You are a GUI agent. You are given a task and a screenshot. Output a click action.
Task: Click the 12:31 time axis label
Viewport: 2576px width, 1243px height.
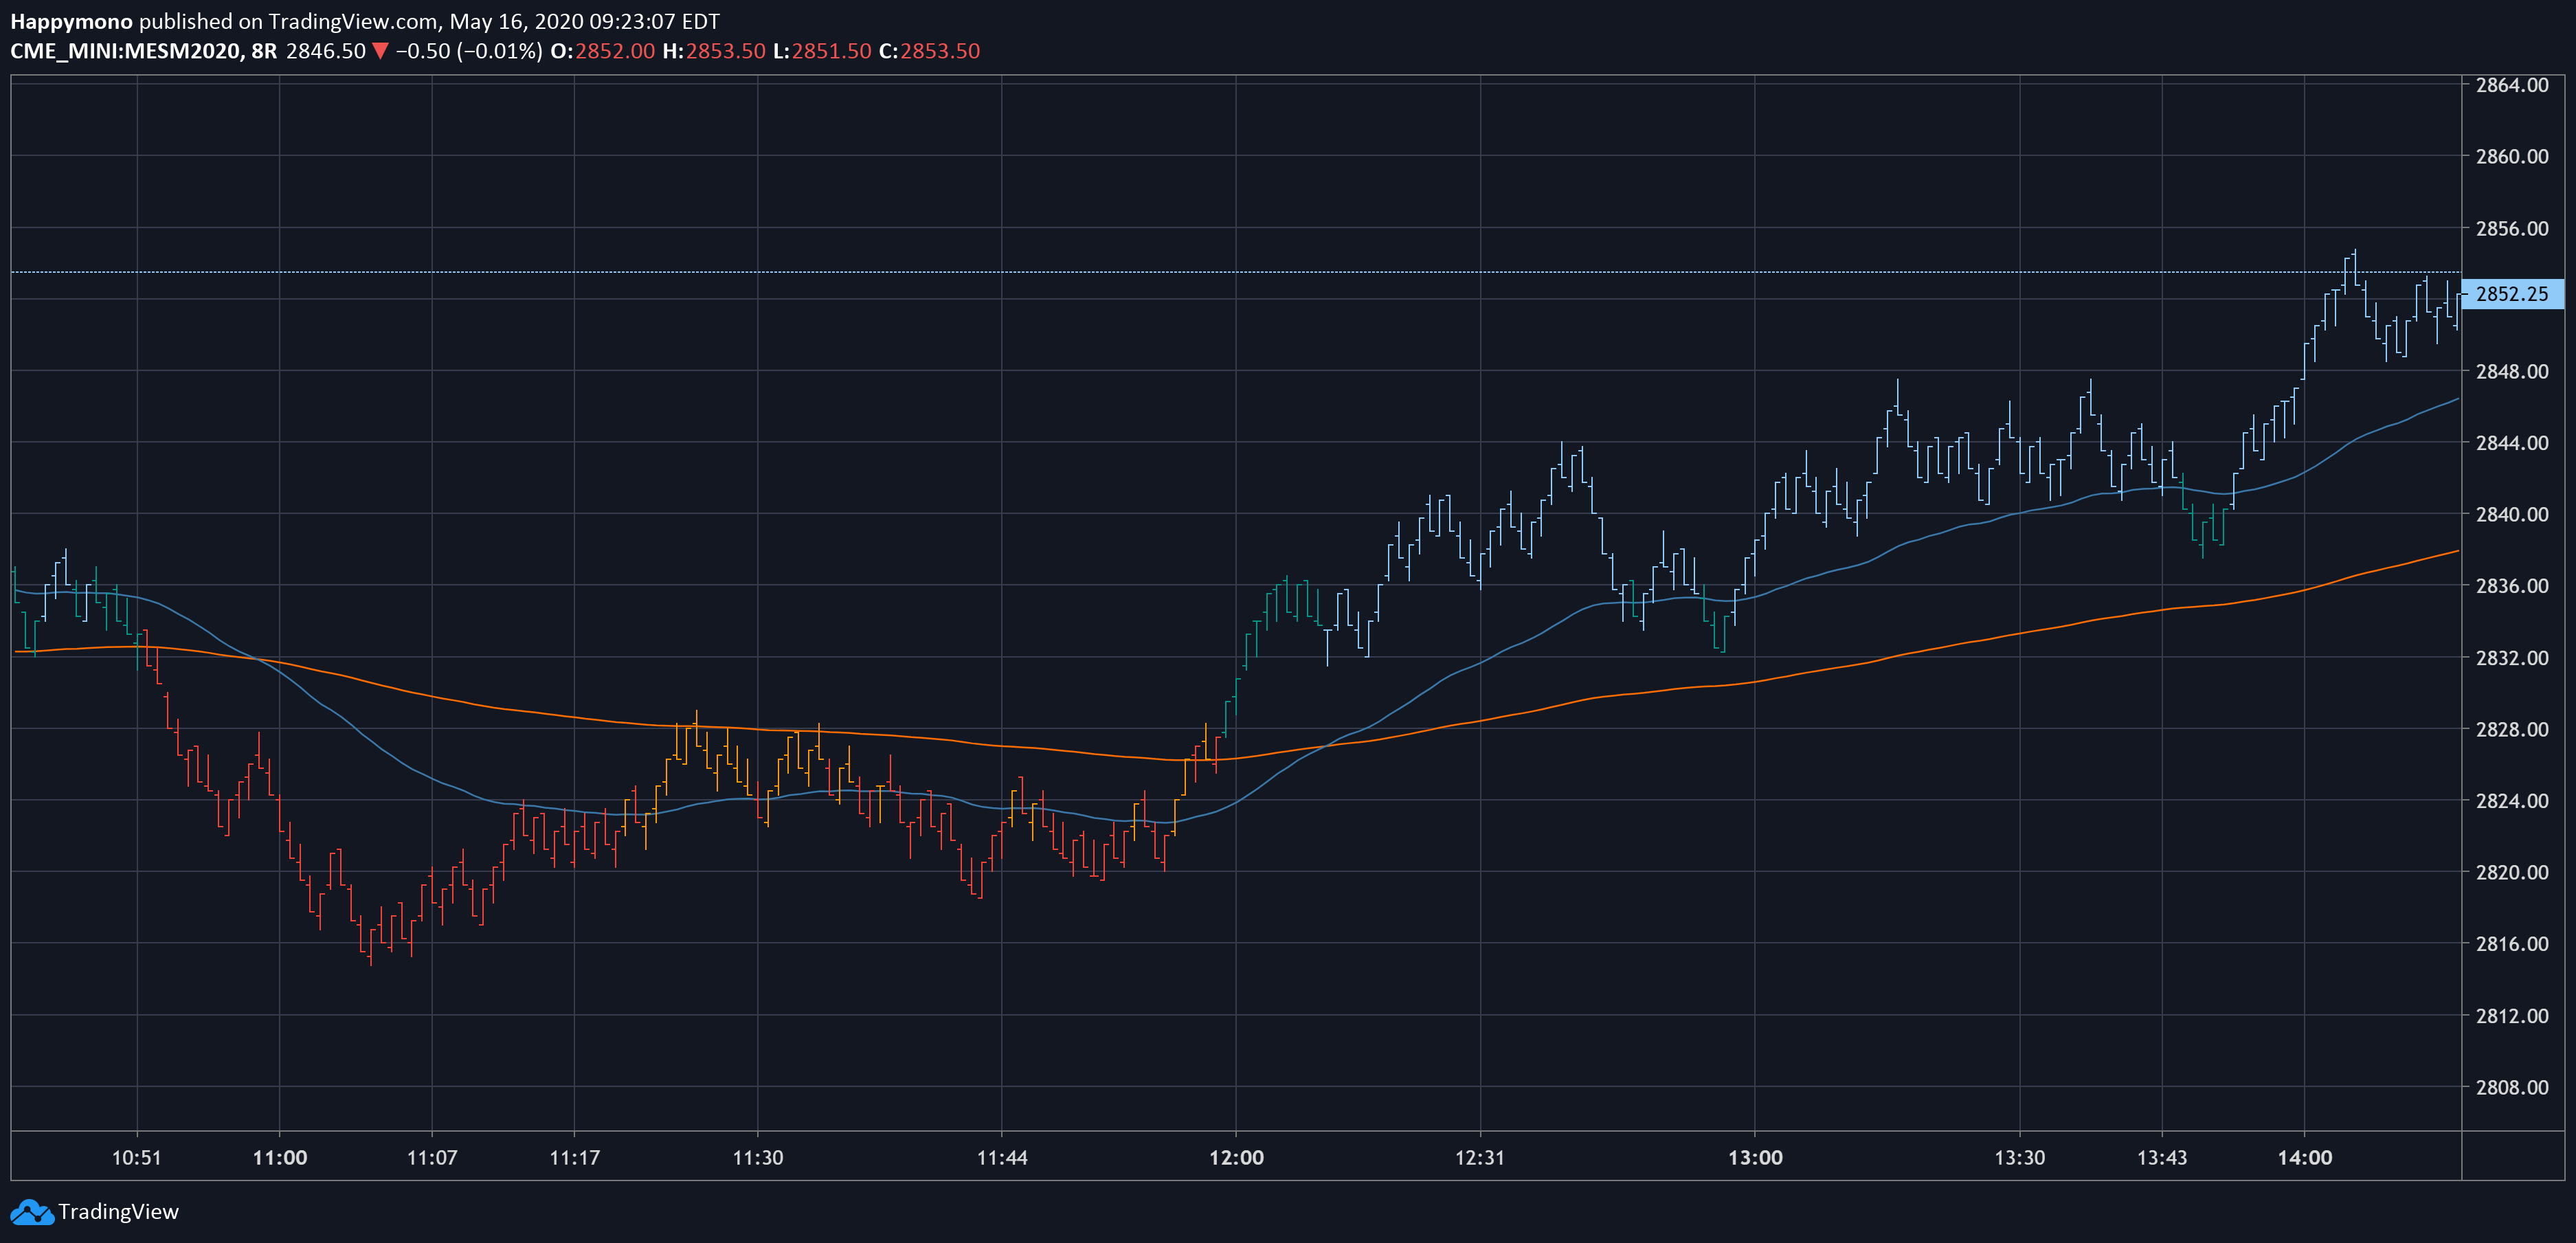[x=1480, y=1158]
